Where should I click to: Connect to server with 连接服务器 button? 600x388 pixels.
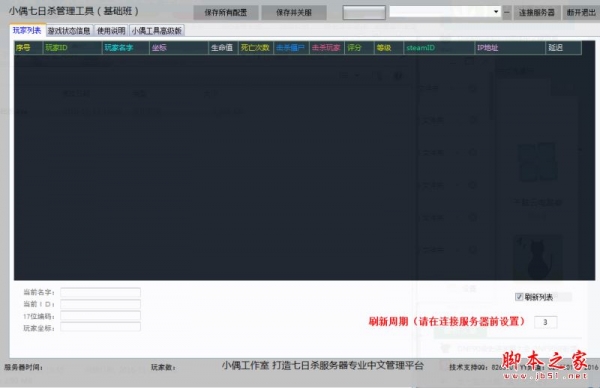(x=536, y=12)
